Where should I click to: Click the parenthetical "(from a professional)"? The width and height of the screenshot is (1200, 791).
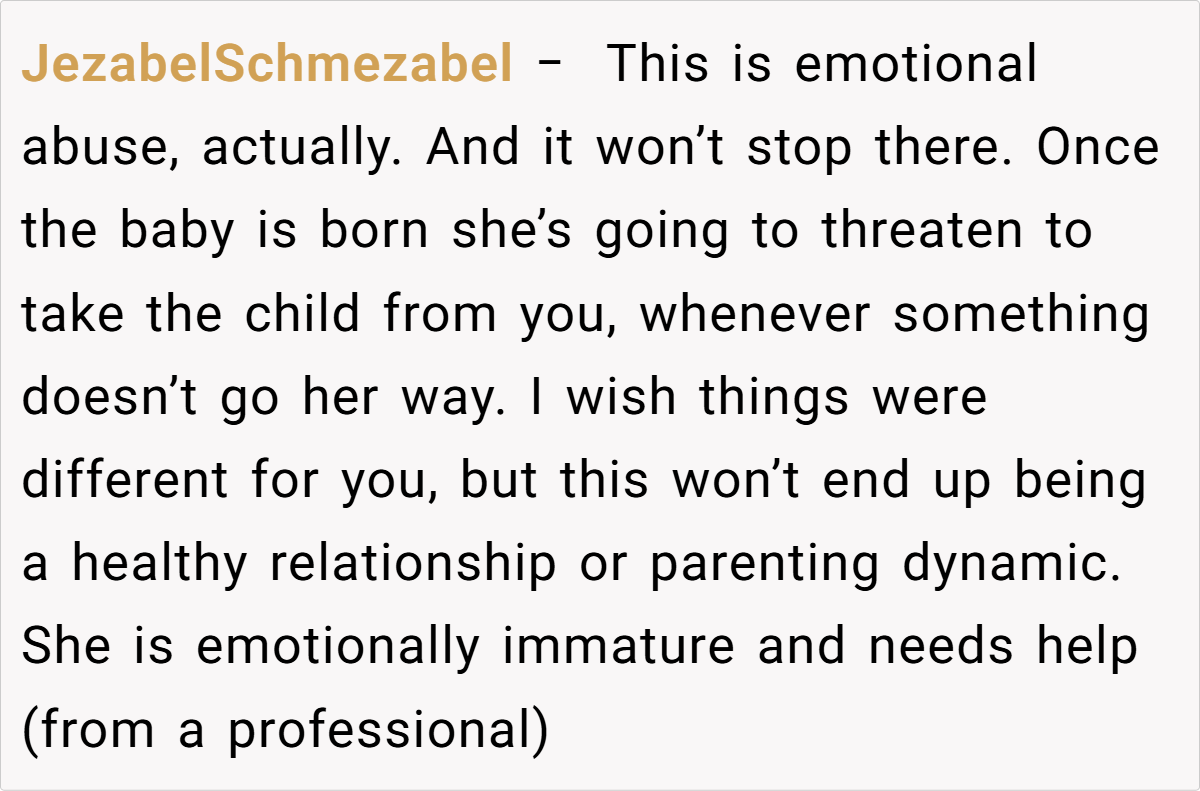click(x=285, y=730)
